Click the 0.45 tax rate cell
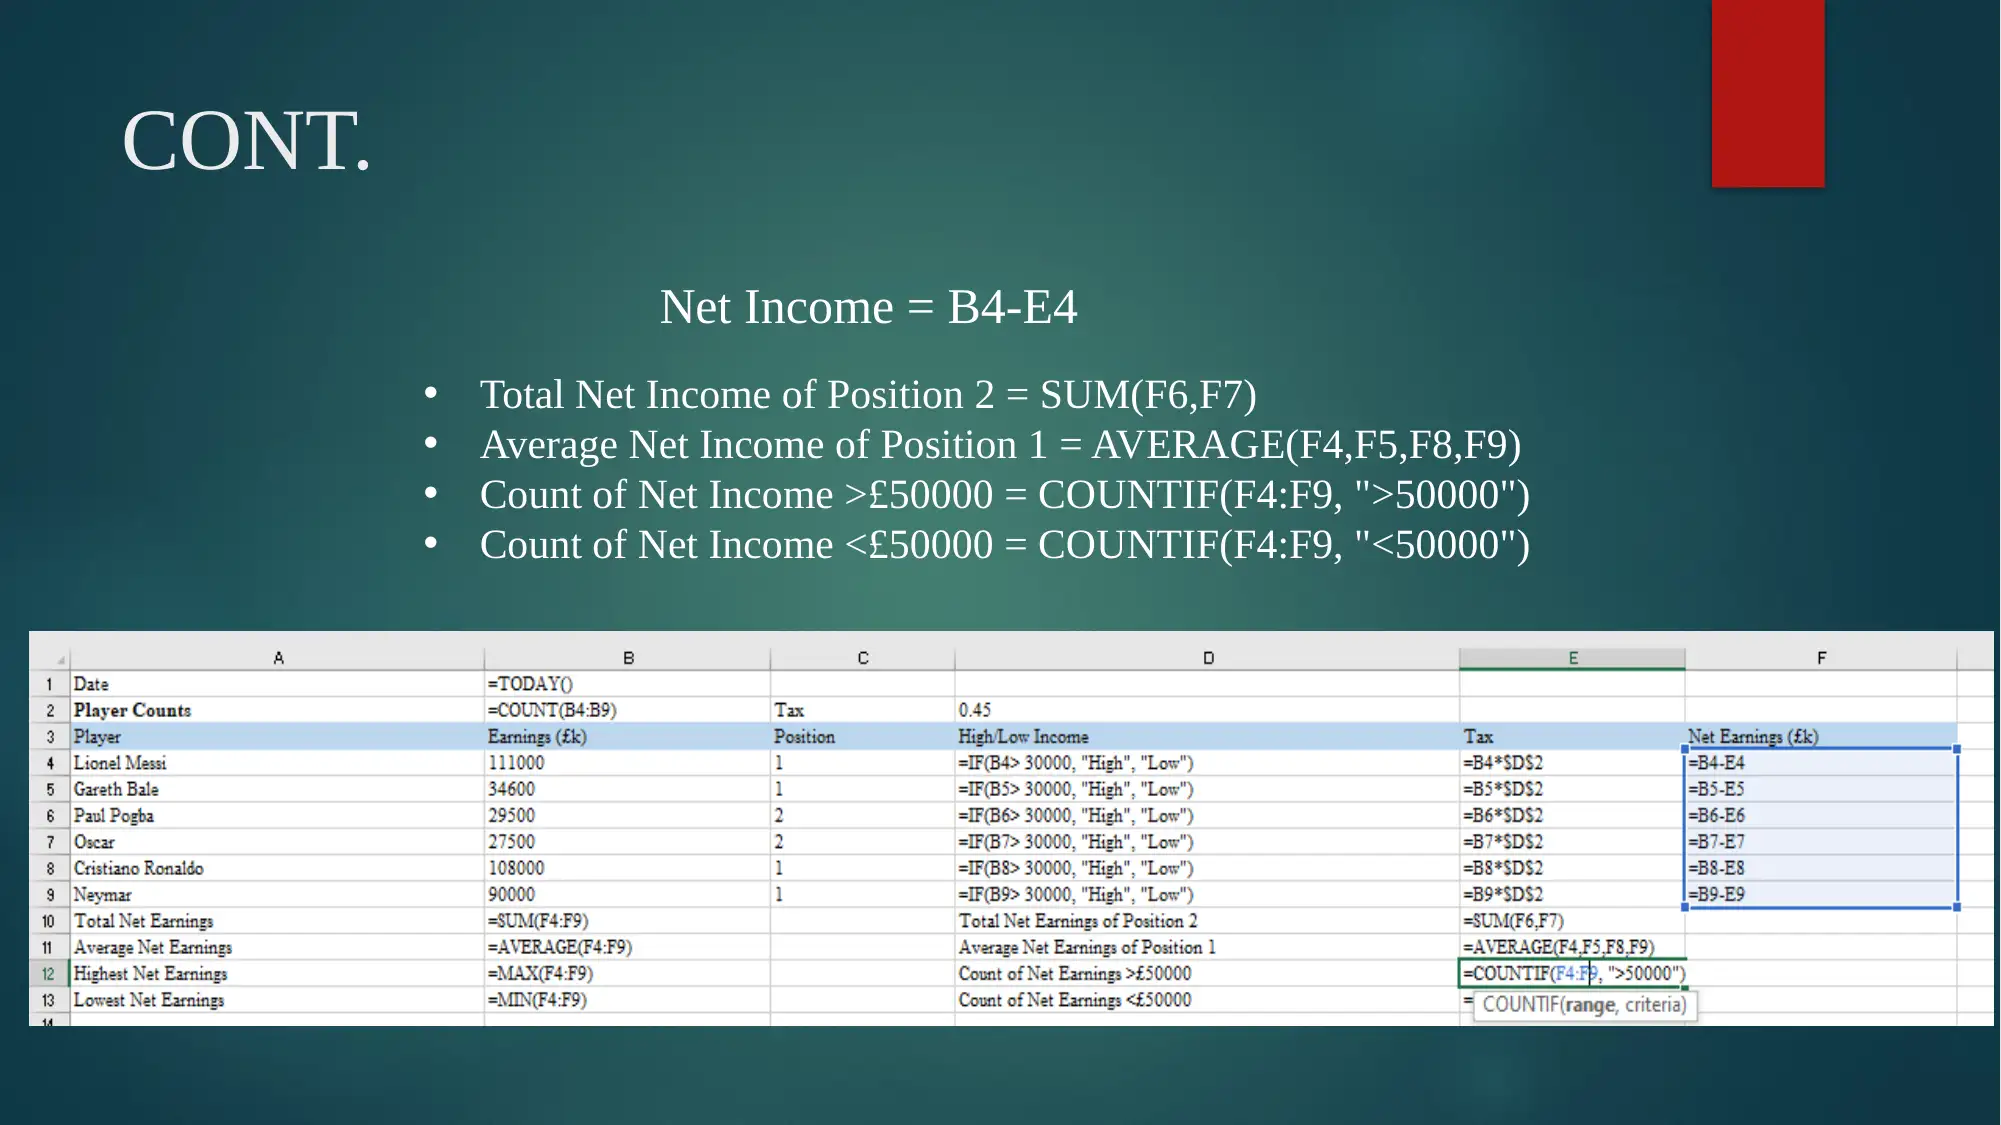 pyautogui.click(x=1208, y=710)
